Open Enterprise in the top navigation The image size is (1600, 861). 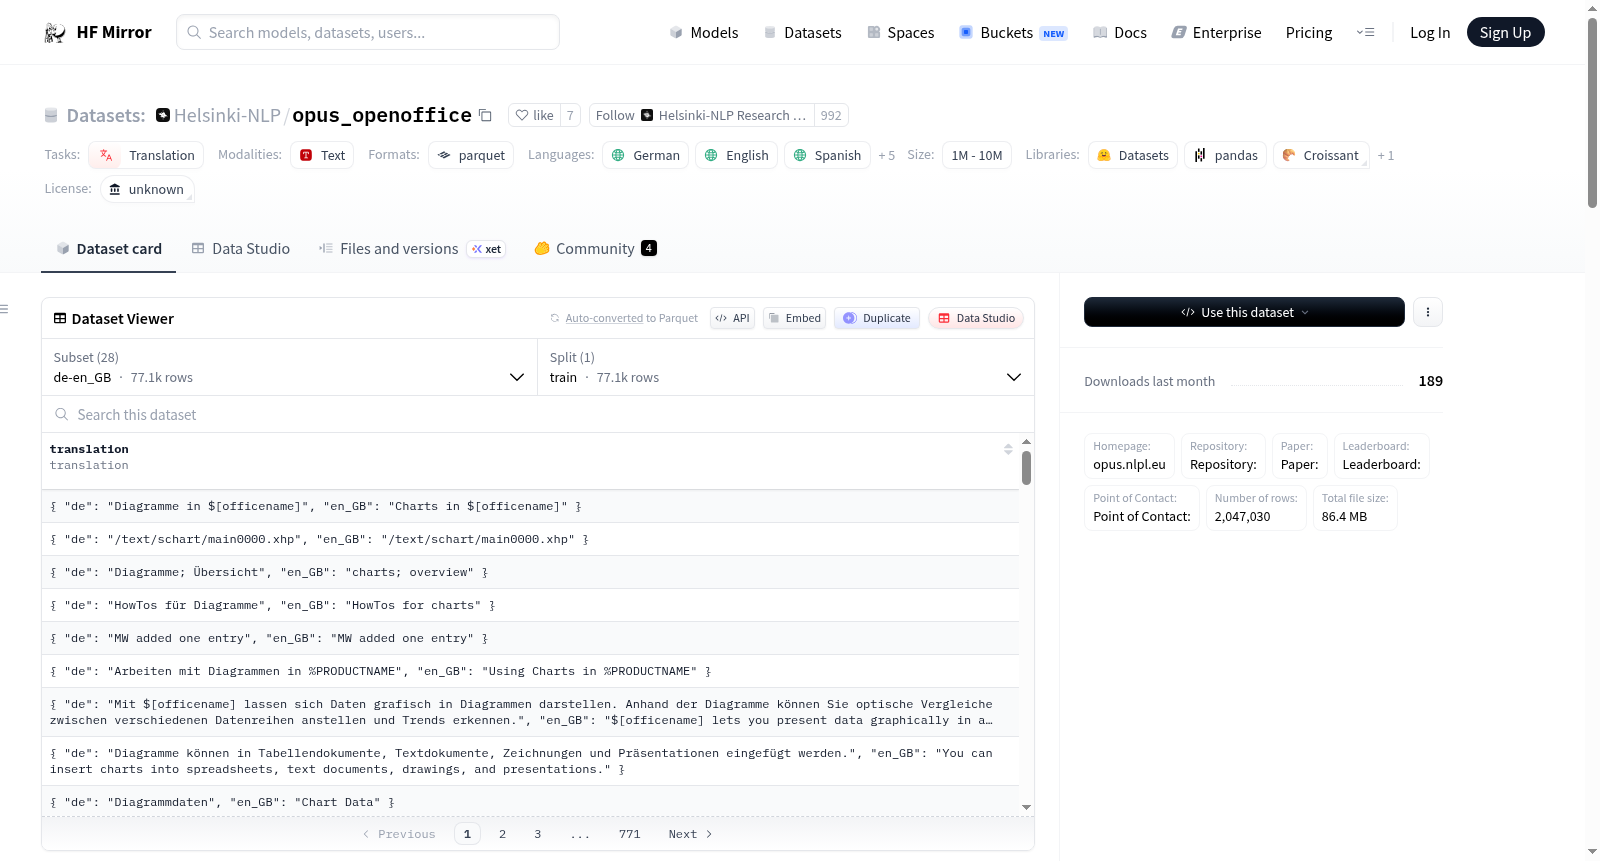(x=1216, y=32)
